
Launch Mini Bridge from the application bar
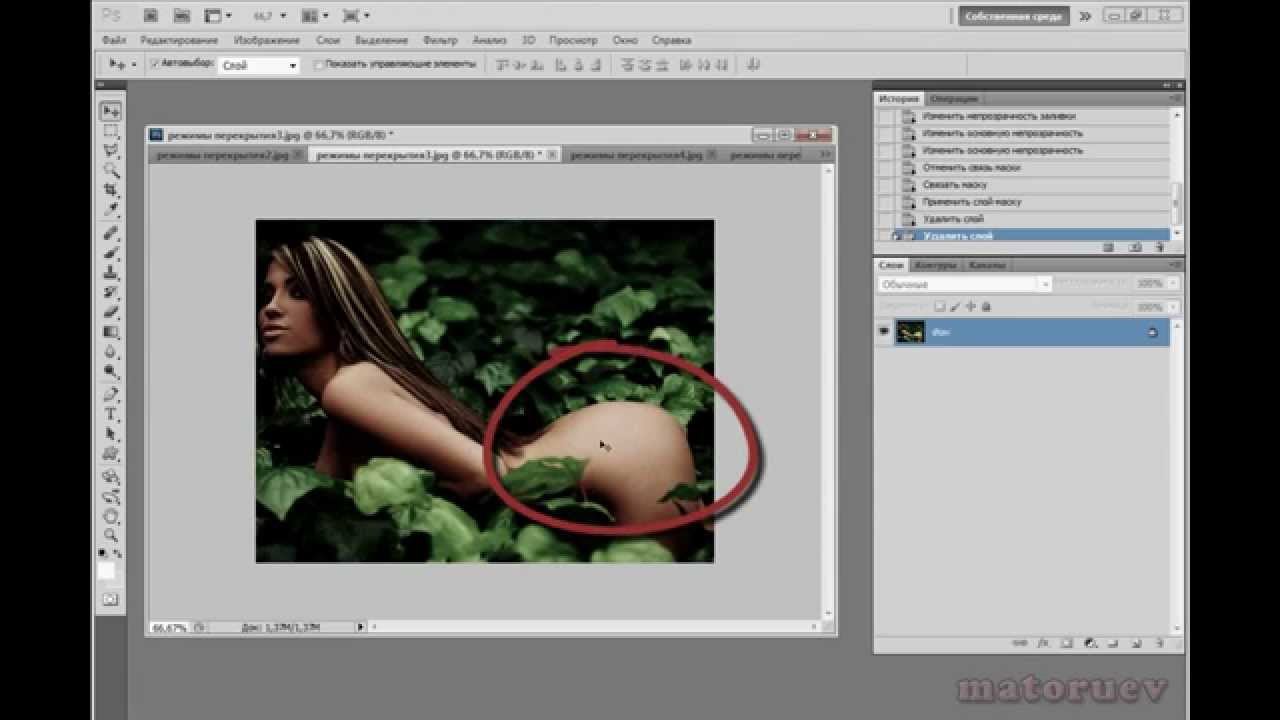(x=182, y=16)
